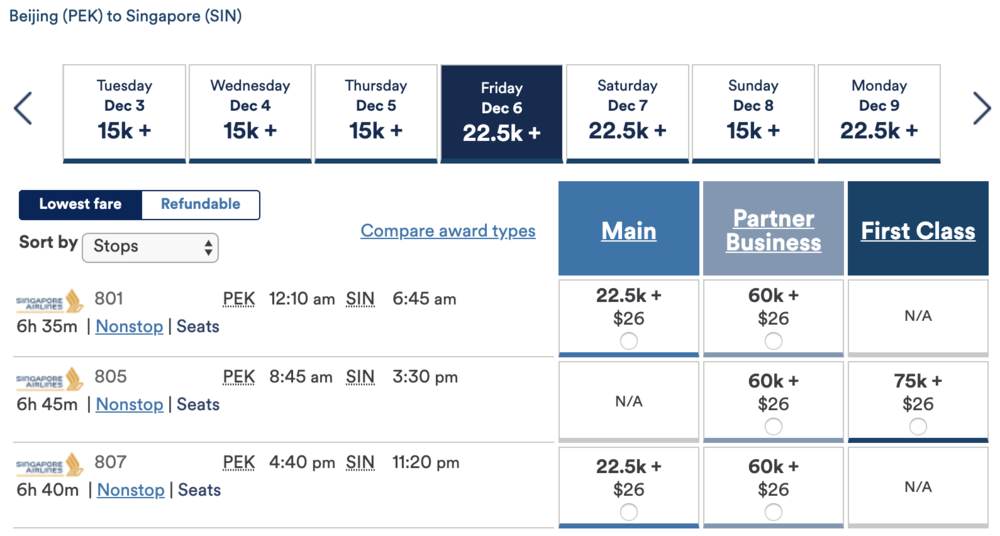
Task: Click the Partner Business column header
Action: click(x=773, y=230)
